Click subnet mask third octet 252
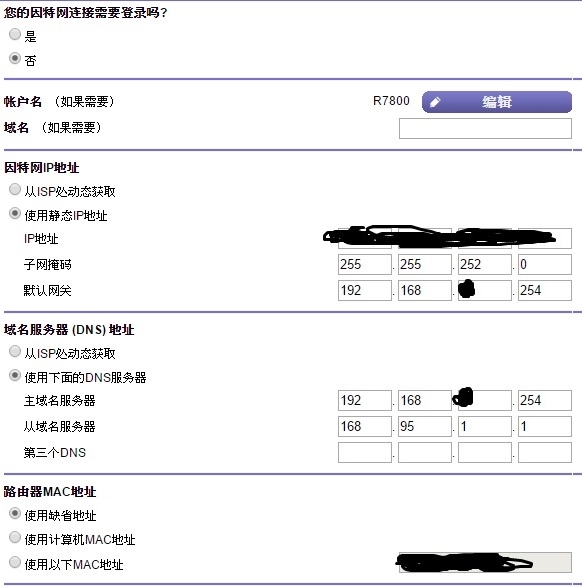Viewport: 582px width, 587px height. click(485, 264)
